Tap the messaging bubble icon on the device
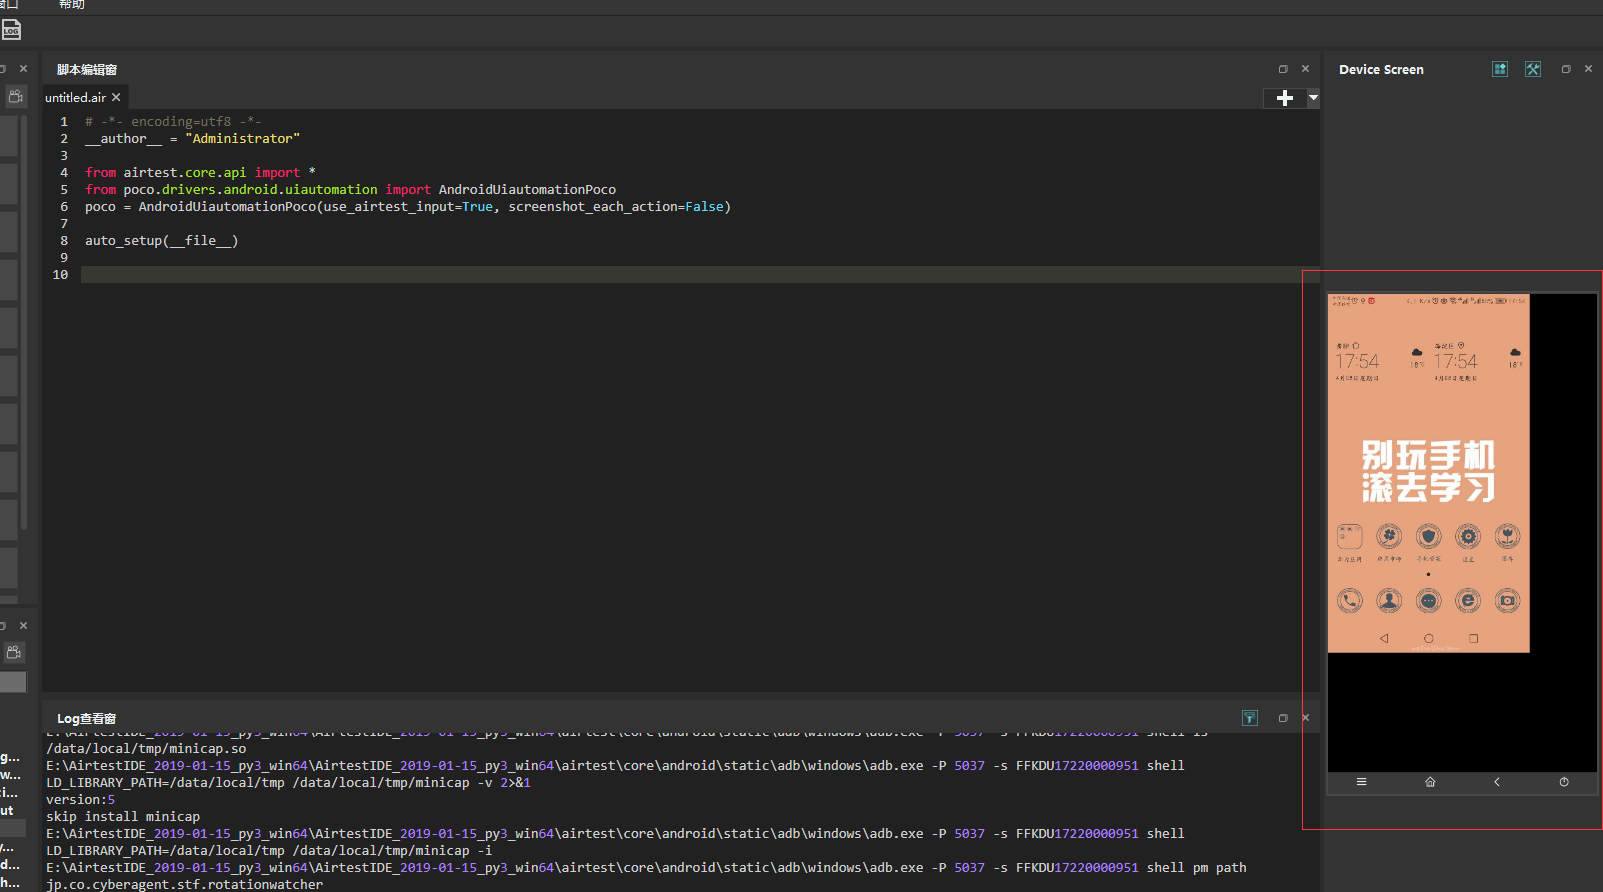Image resolution: width=1603 pixels, height=892 pixels. [1429, 600]
